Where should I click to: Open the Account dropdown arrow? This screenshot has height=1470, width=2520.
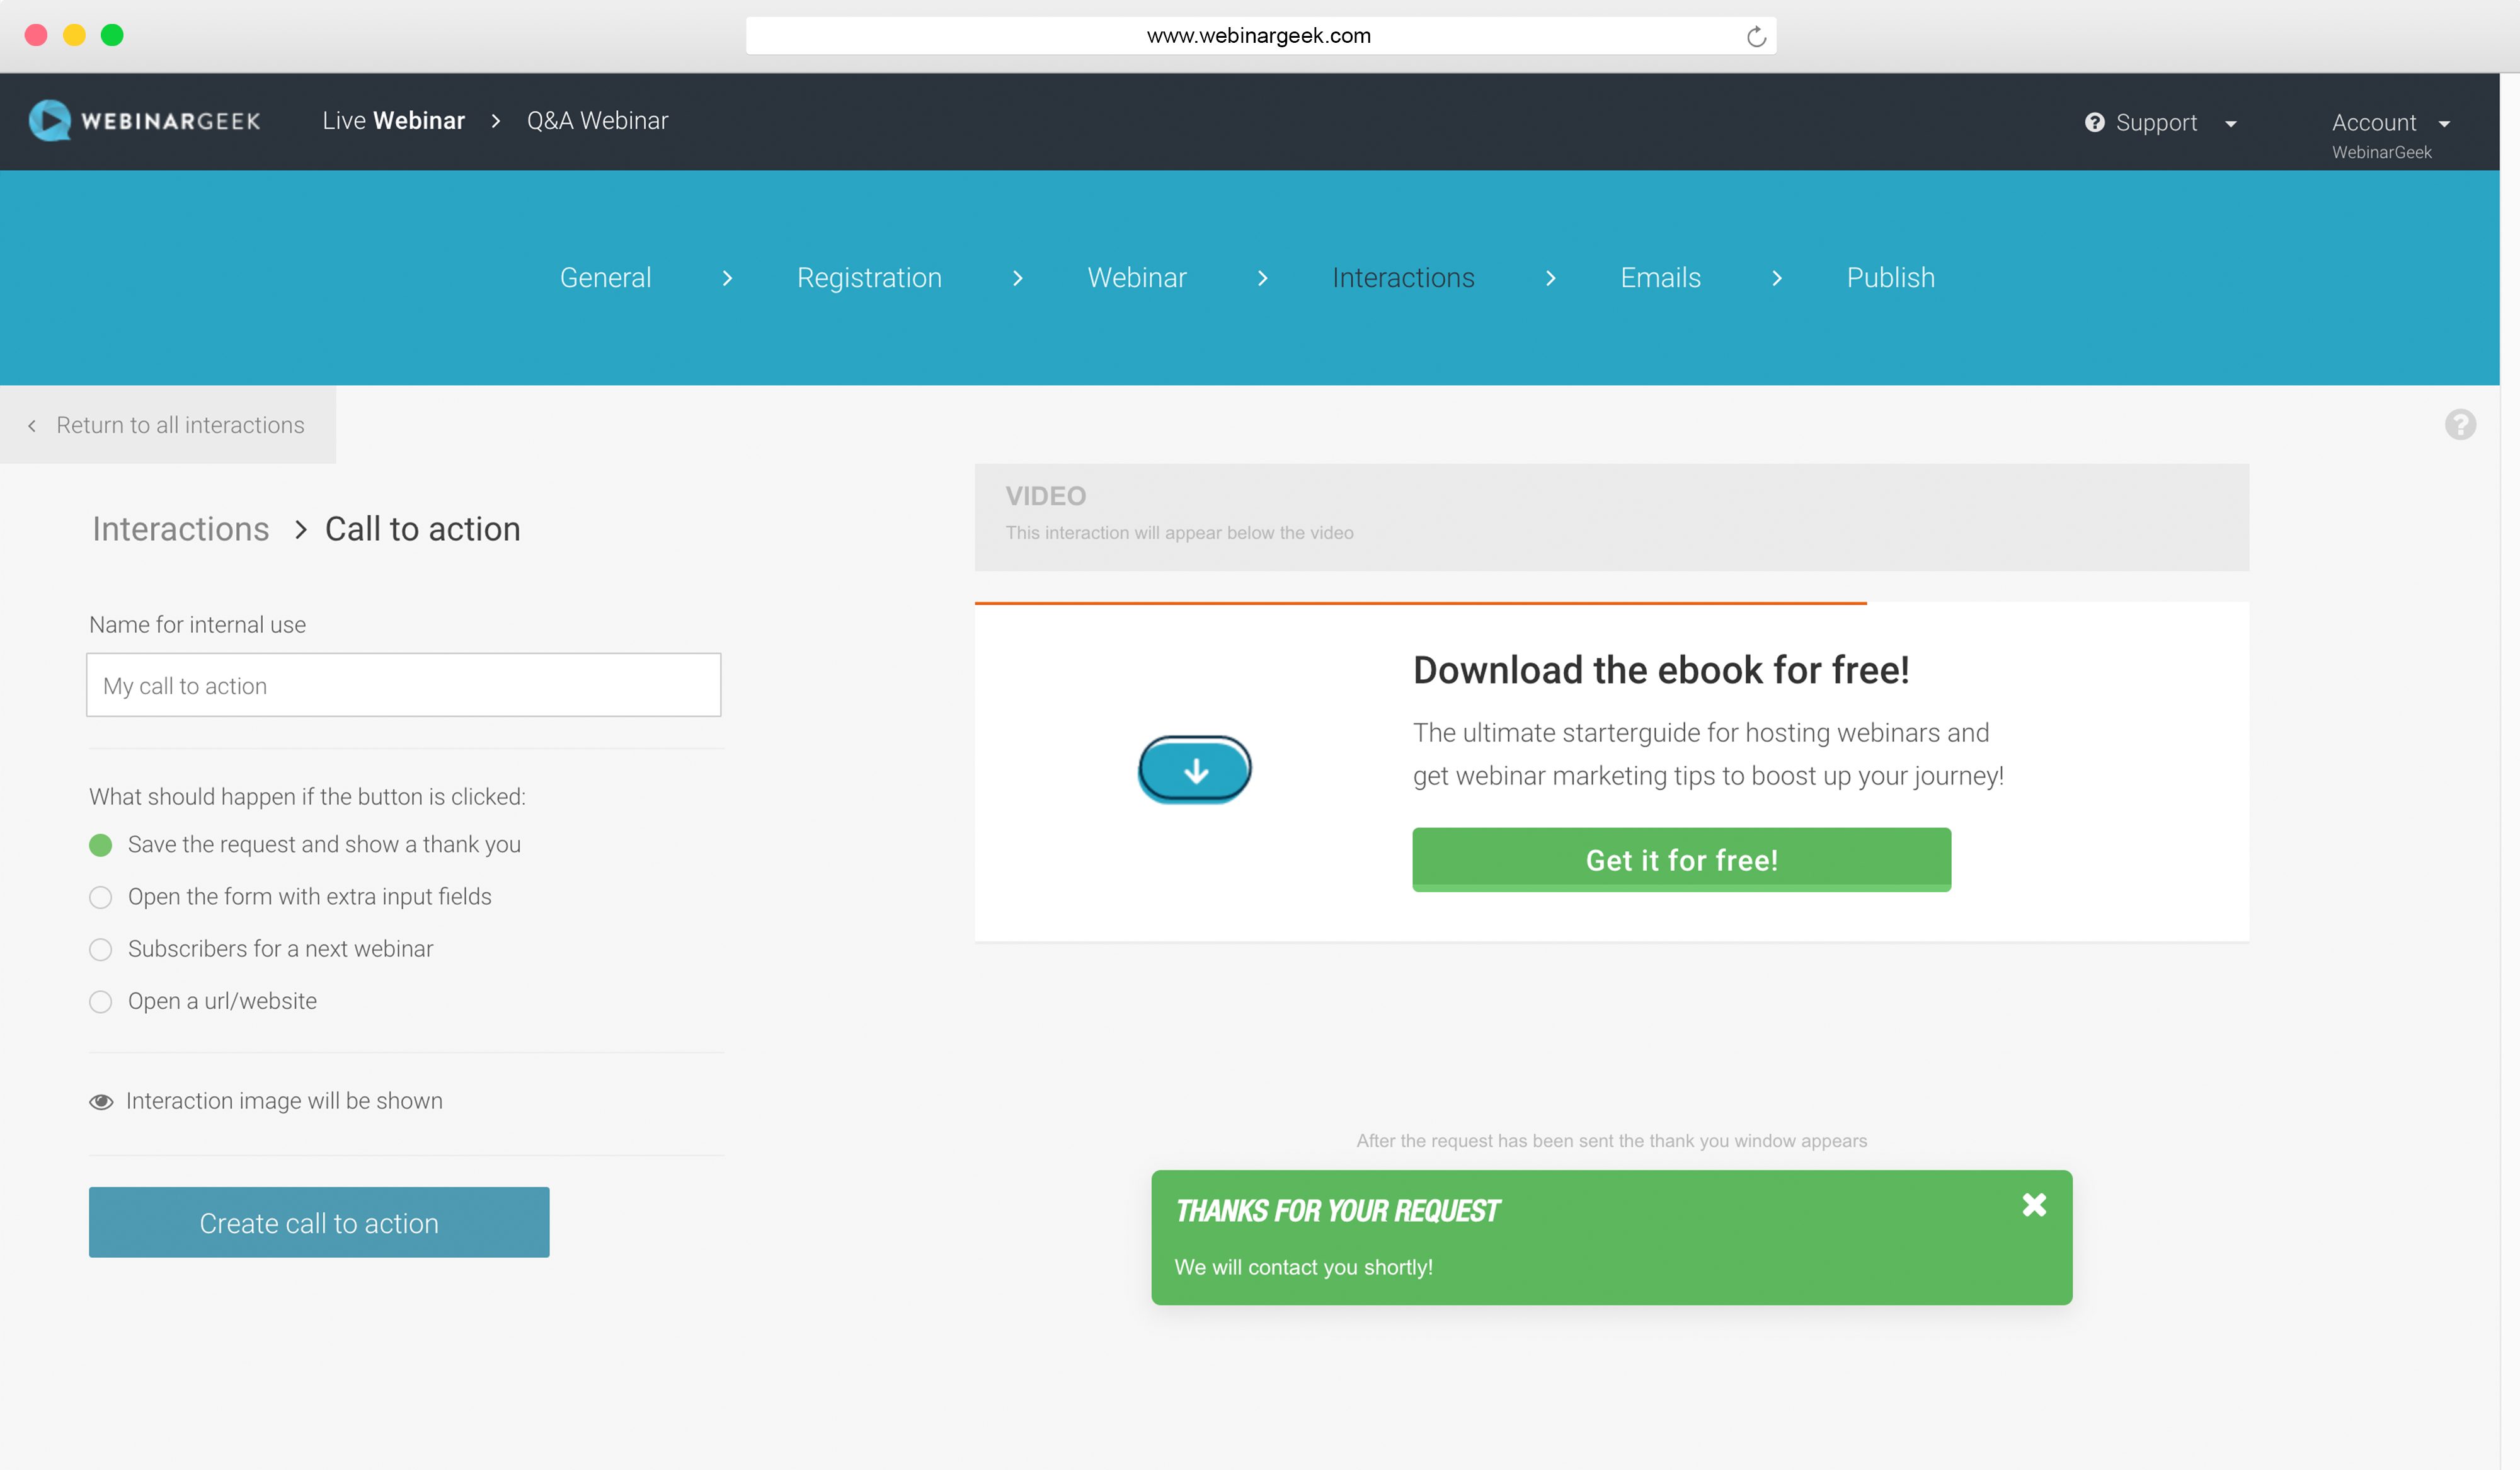pos(2444,124)
